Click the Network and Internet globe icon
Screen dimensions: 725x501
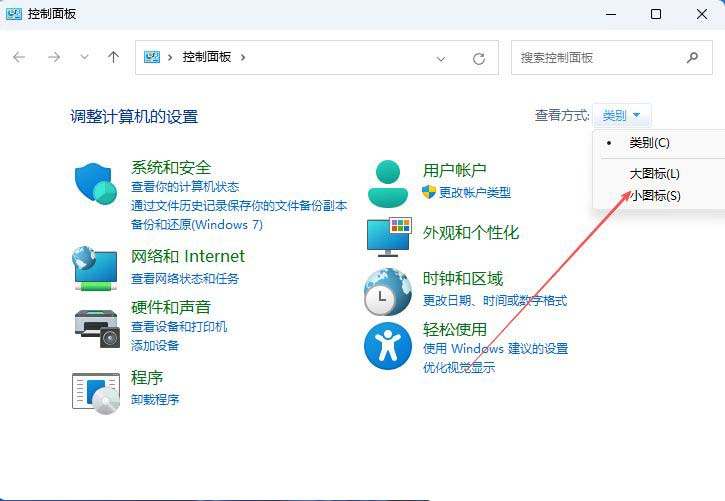click(x=96, y=268)
